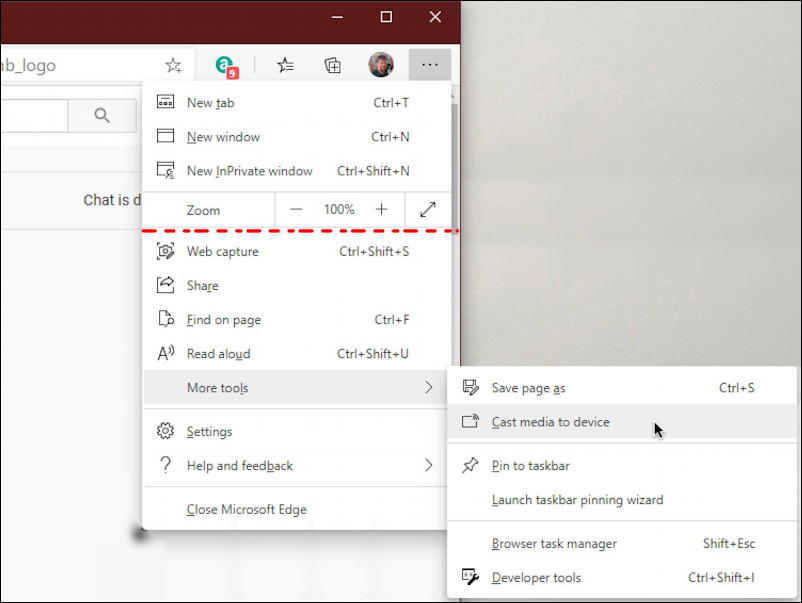
Task: Open the browser profile avatar
Action: [381, 64]
